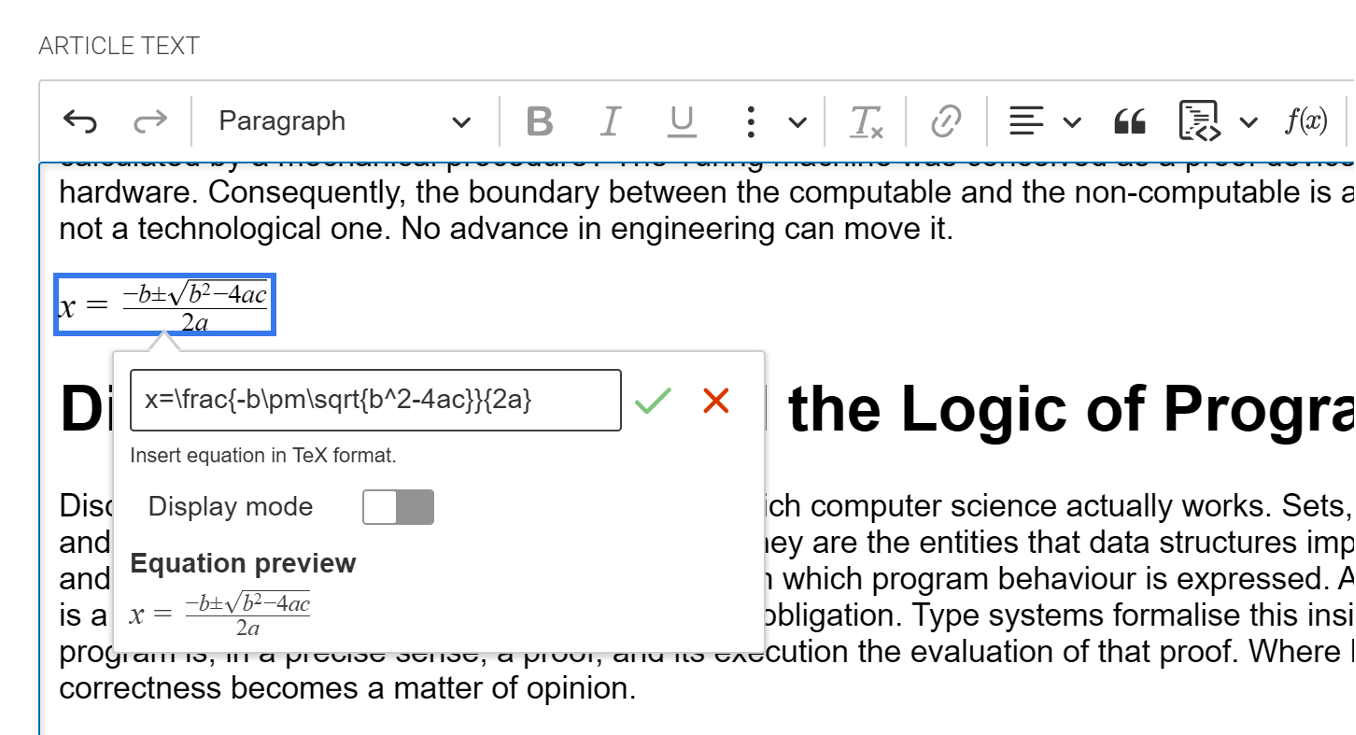Viewport: 1356px width, 735px height.
Task: Click the 'ARTICLE TEXT' field label
Action: pos(119,46)
